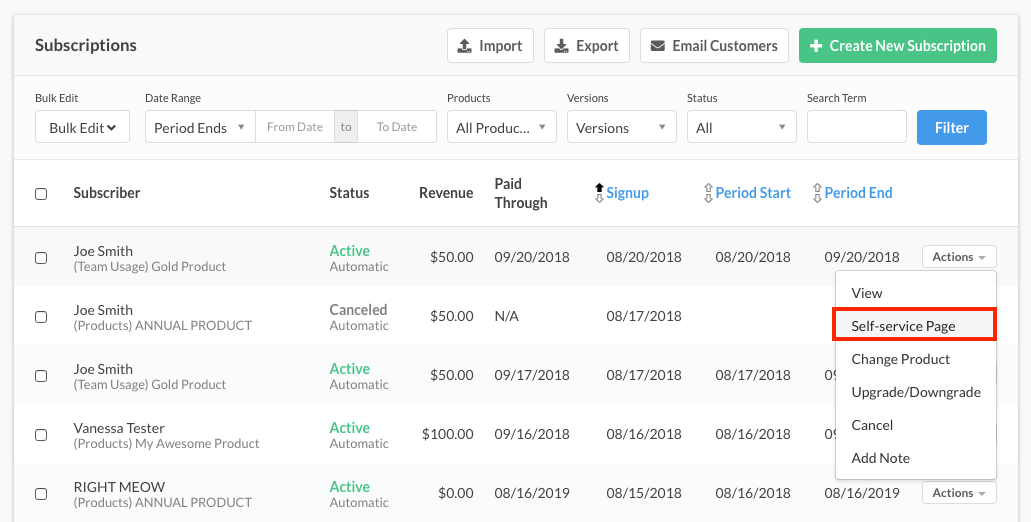Viewport: 1031px width, 522px height.
Task: Create a new subscription
Action: (x=898, y=45)
